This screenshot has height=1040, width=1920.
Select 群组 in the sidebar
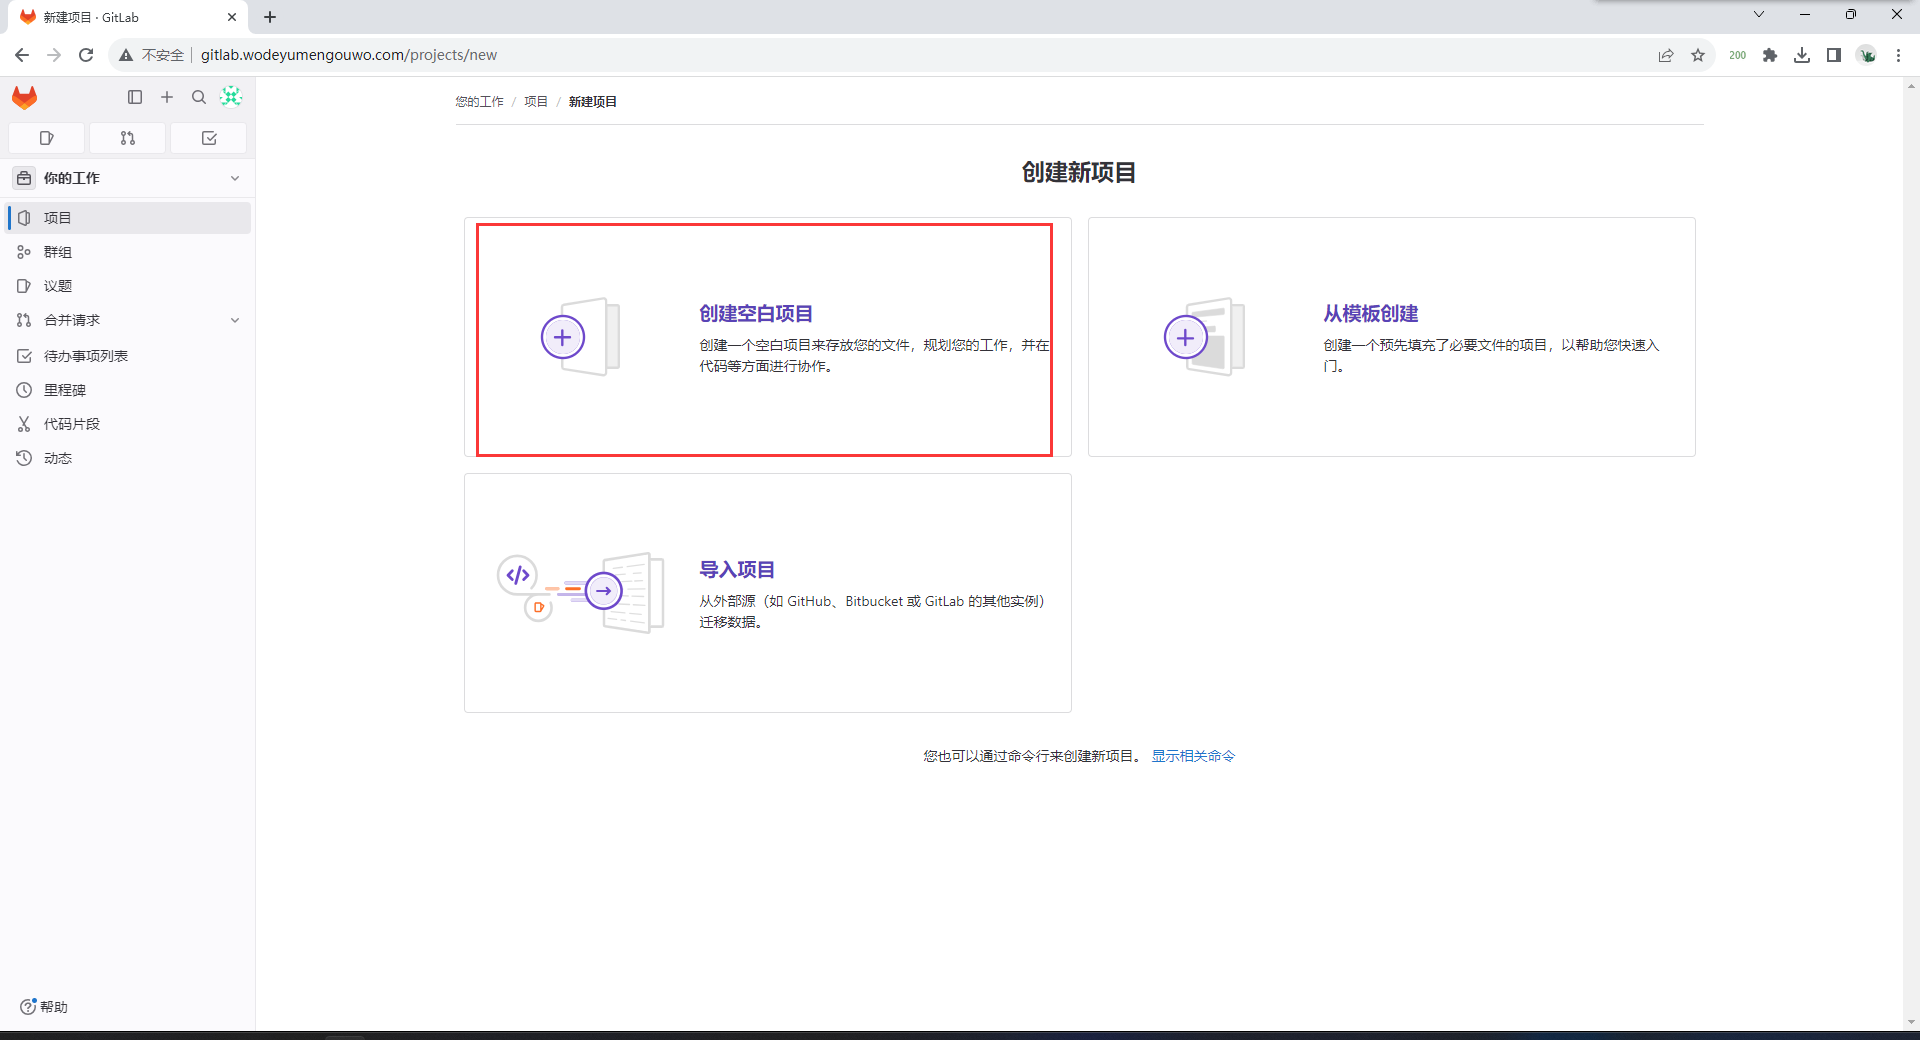(x=58, y=252)
